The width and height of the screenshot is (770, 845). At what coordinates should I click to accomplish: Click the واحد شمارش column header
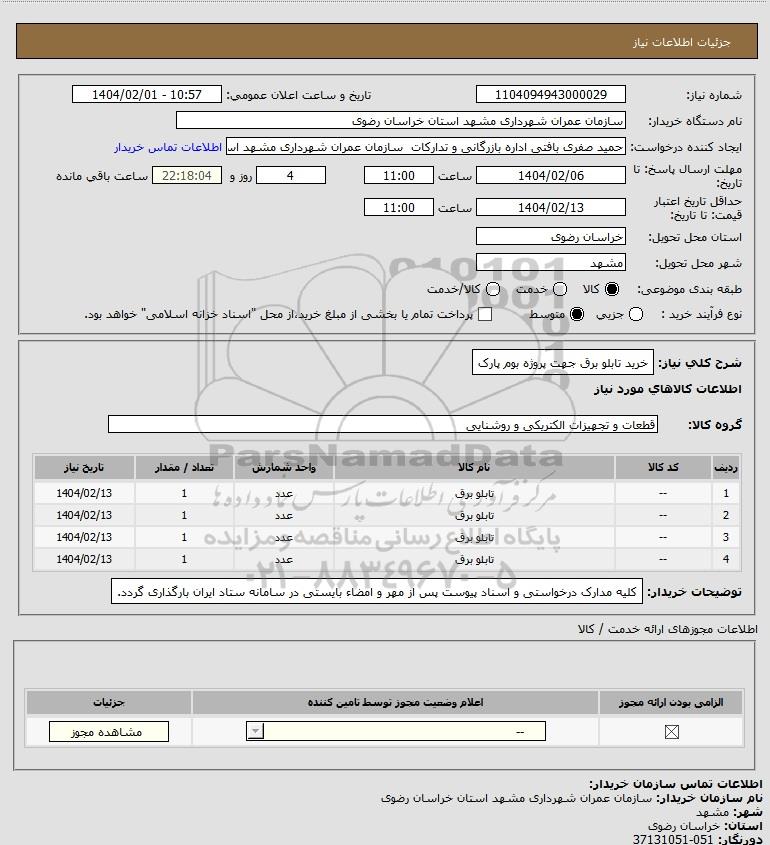[284, 467]
